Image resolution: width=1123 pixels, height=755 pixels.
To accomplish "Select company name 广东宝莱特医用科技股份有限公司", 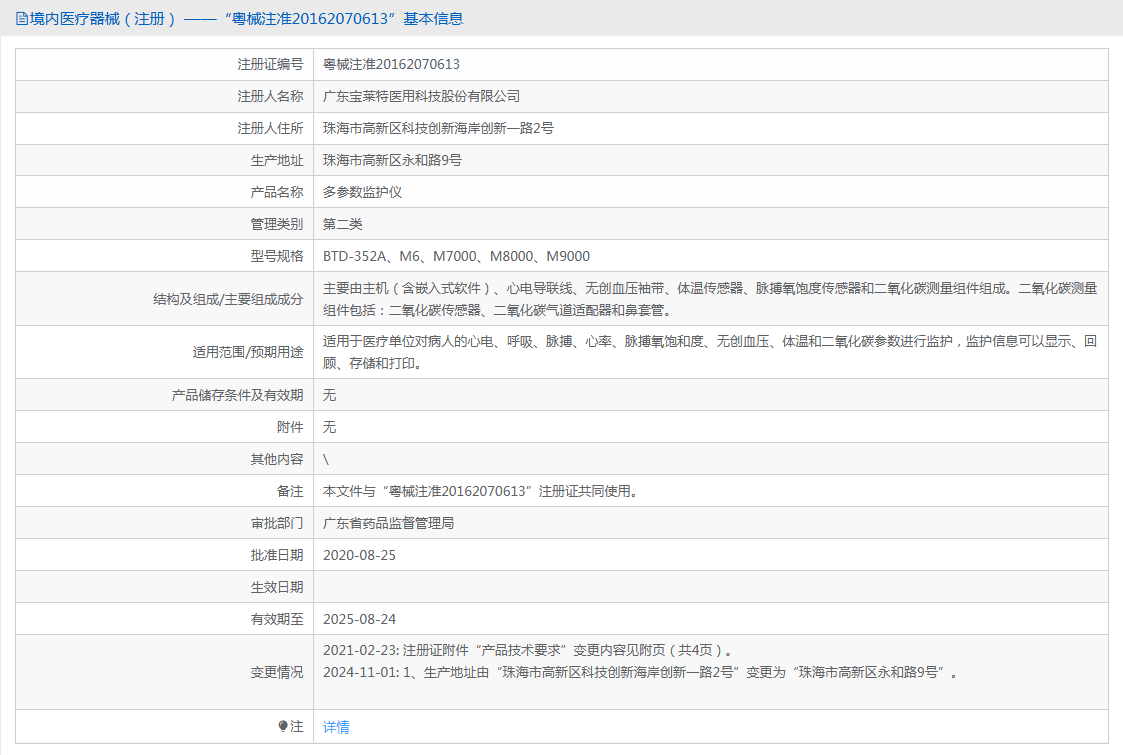I will click(x=421, y=96).
